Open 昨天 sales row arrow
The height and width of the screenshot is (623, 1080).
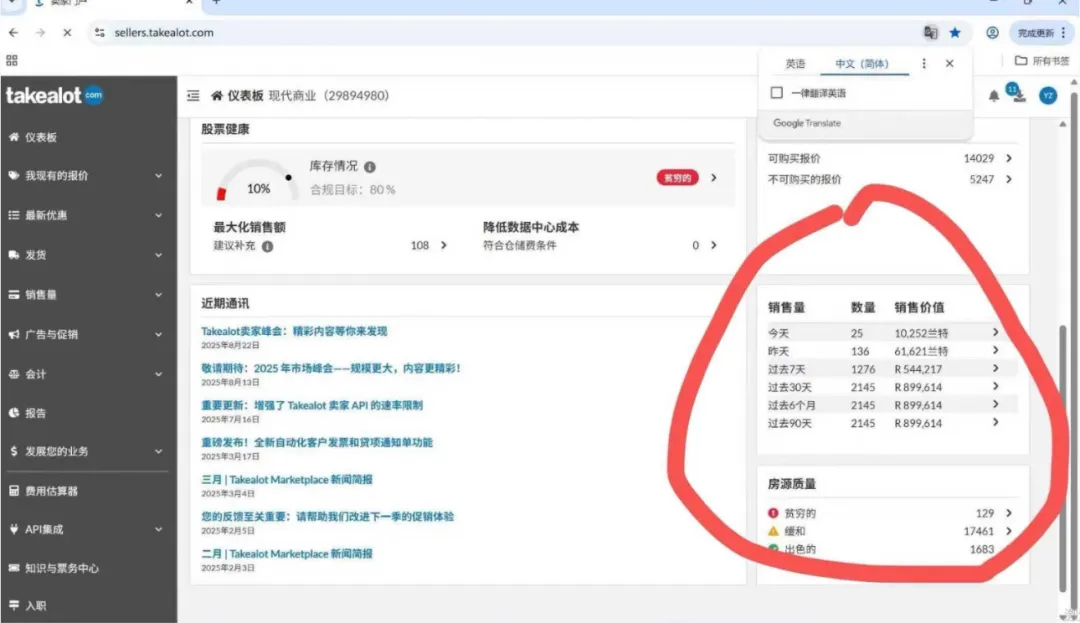(x=995, y=350)
